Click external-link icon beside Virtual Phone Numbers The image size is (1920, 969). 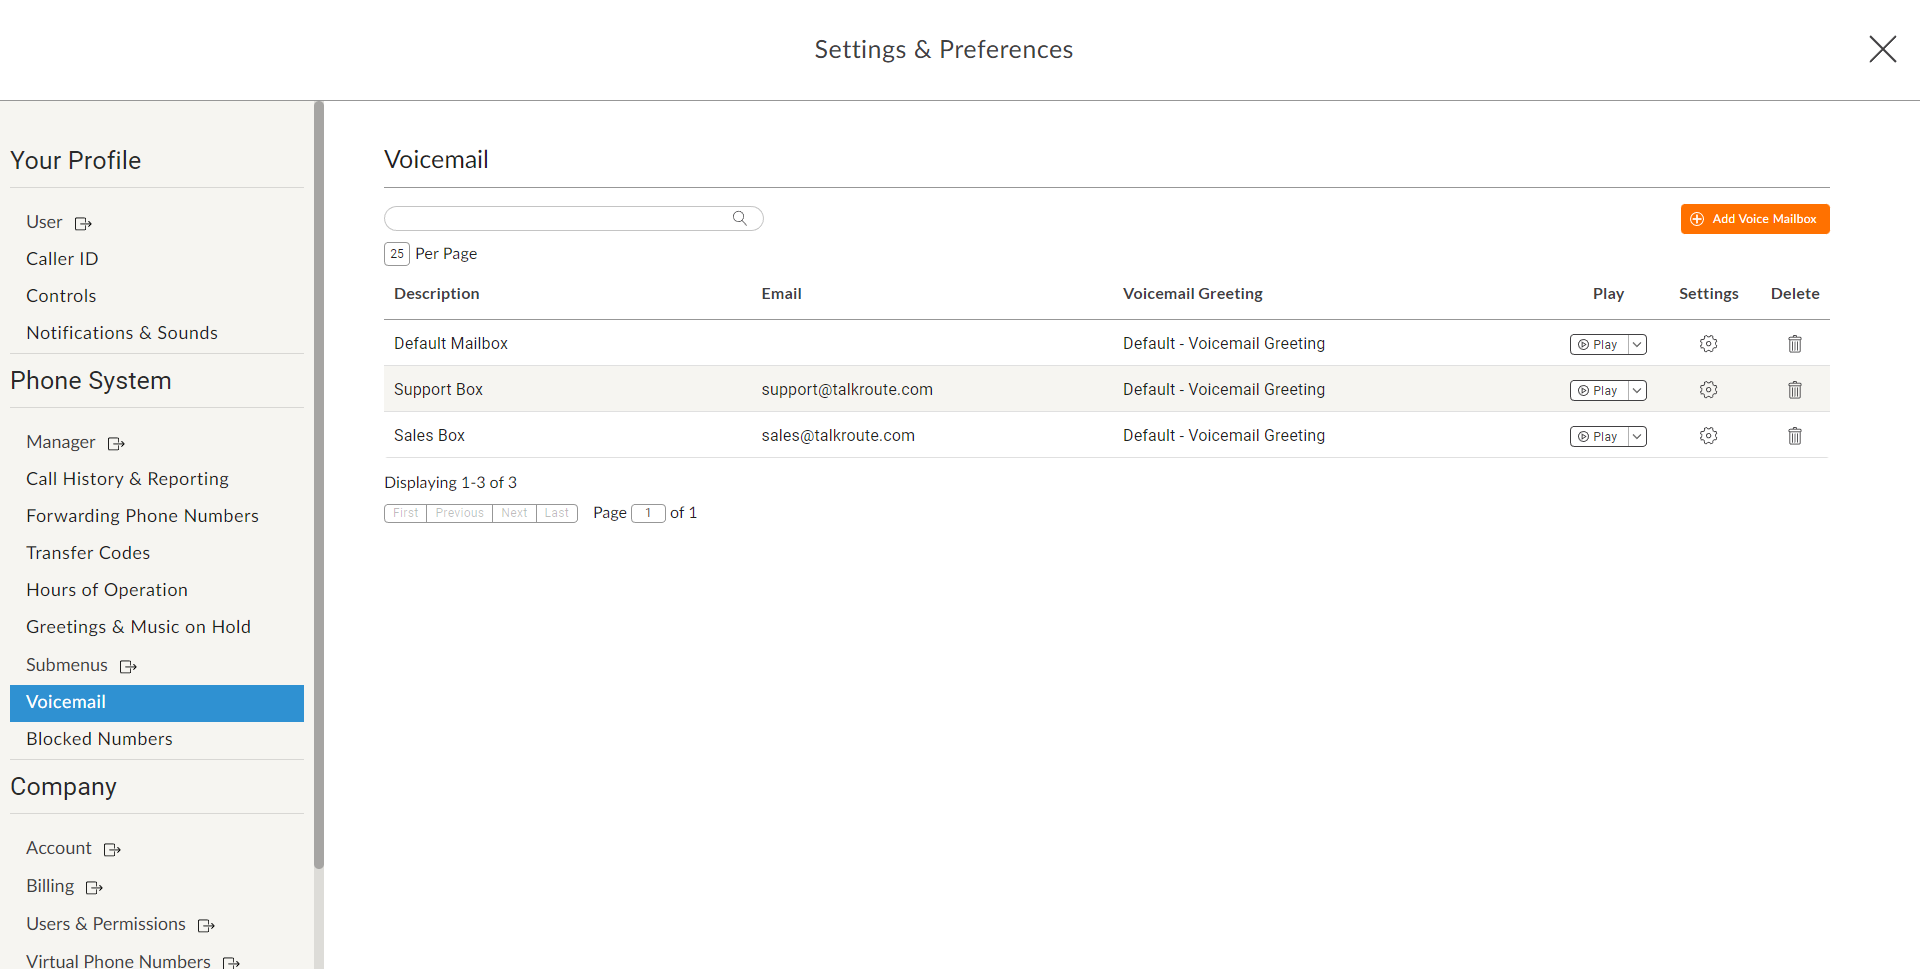(232, 962)
